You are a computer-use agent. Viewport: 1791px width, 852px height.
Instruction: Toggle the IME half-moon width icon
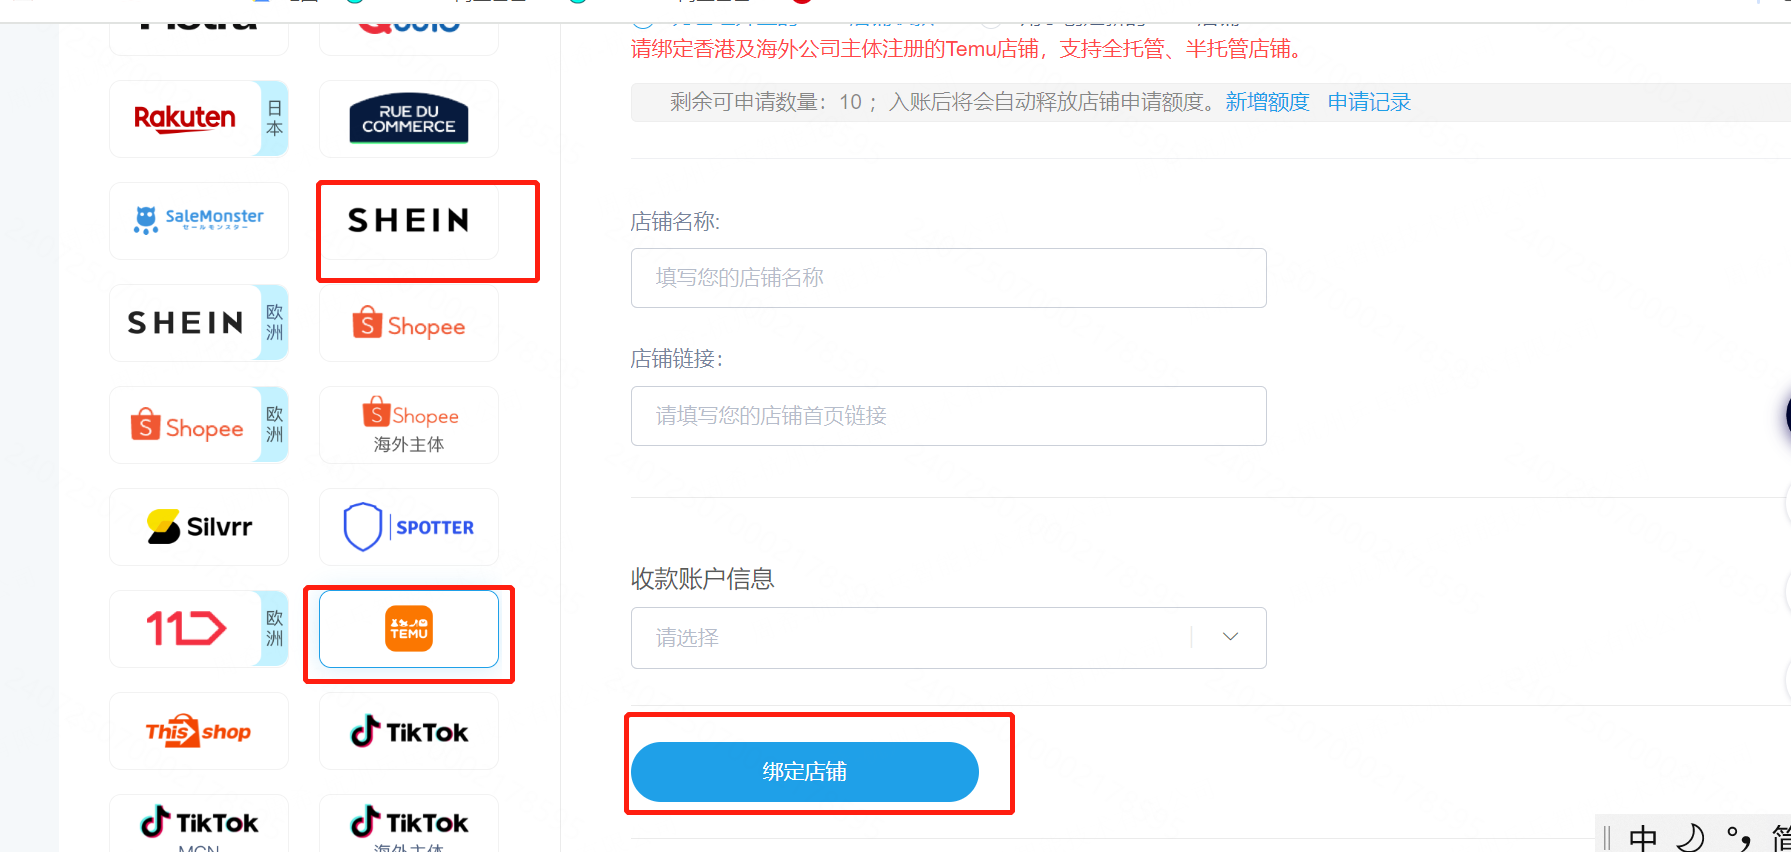coord(1691,837)
